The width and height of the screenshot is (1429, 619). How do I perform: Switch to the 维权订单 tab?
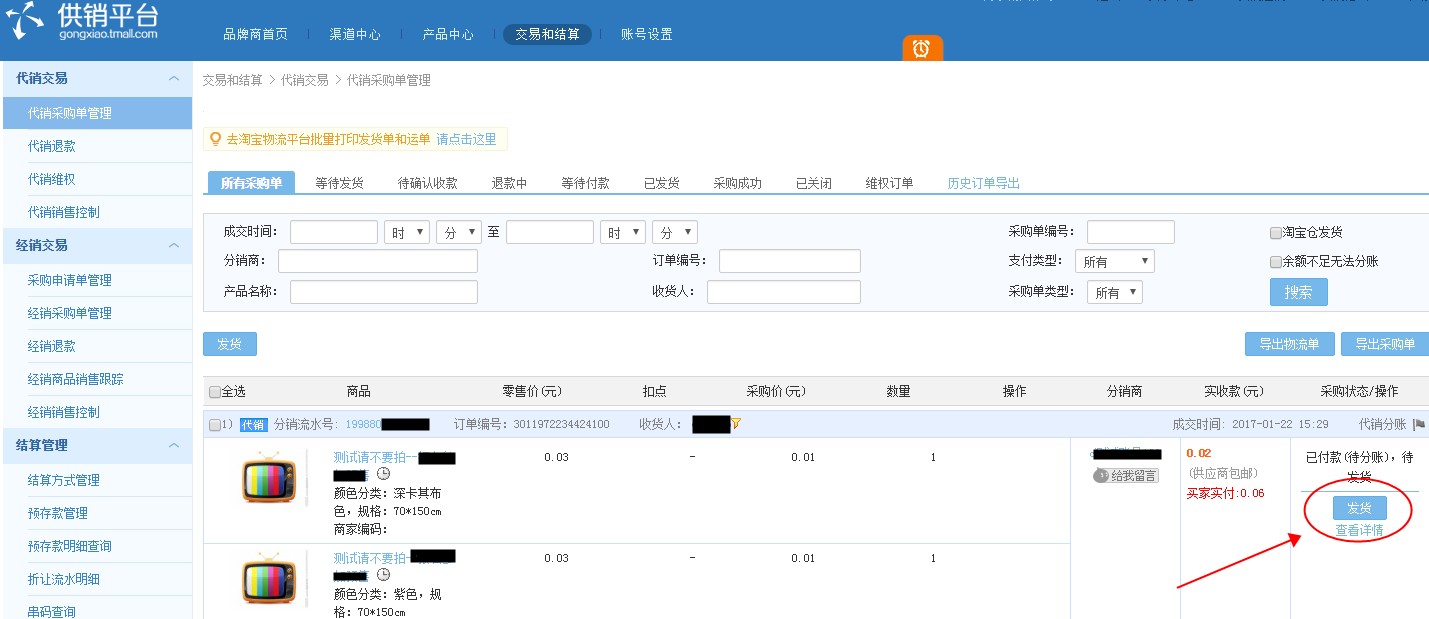point(890,184)
